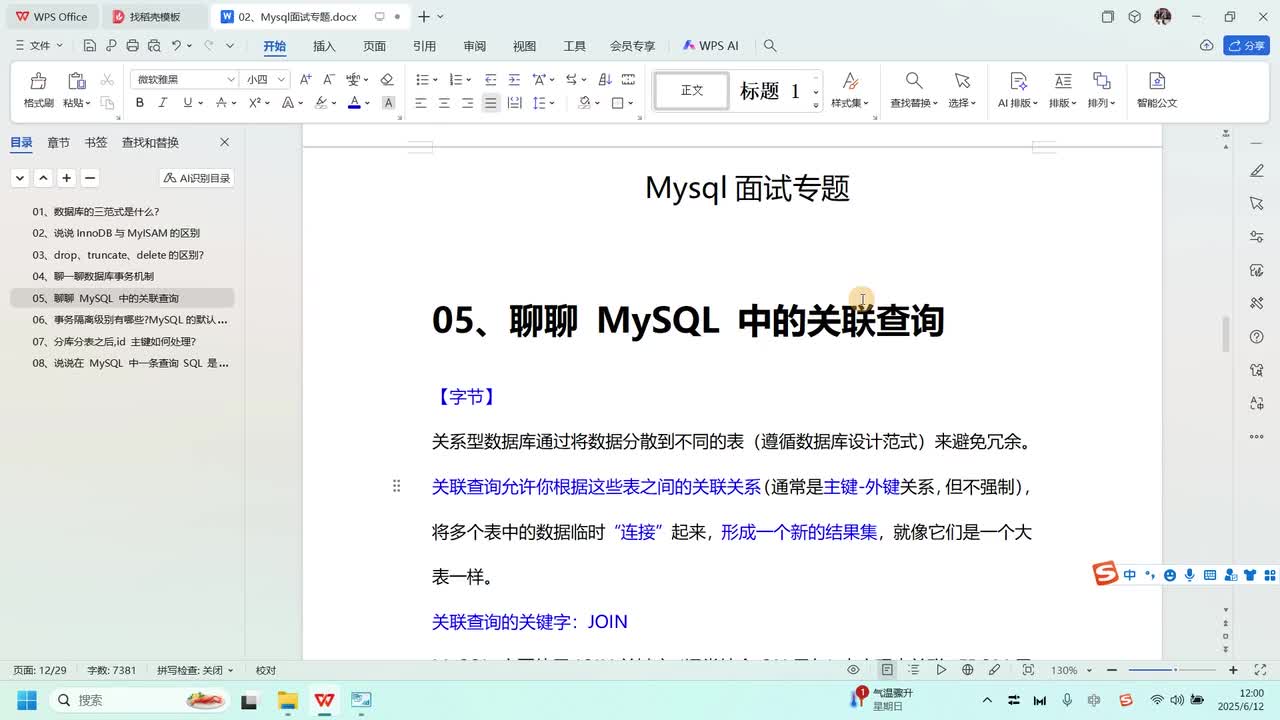Select justify alignment
This screenshot has width=1280, height=720.
[490, 103]
